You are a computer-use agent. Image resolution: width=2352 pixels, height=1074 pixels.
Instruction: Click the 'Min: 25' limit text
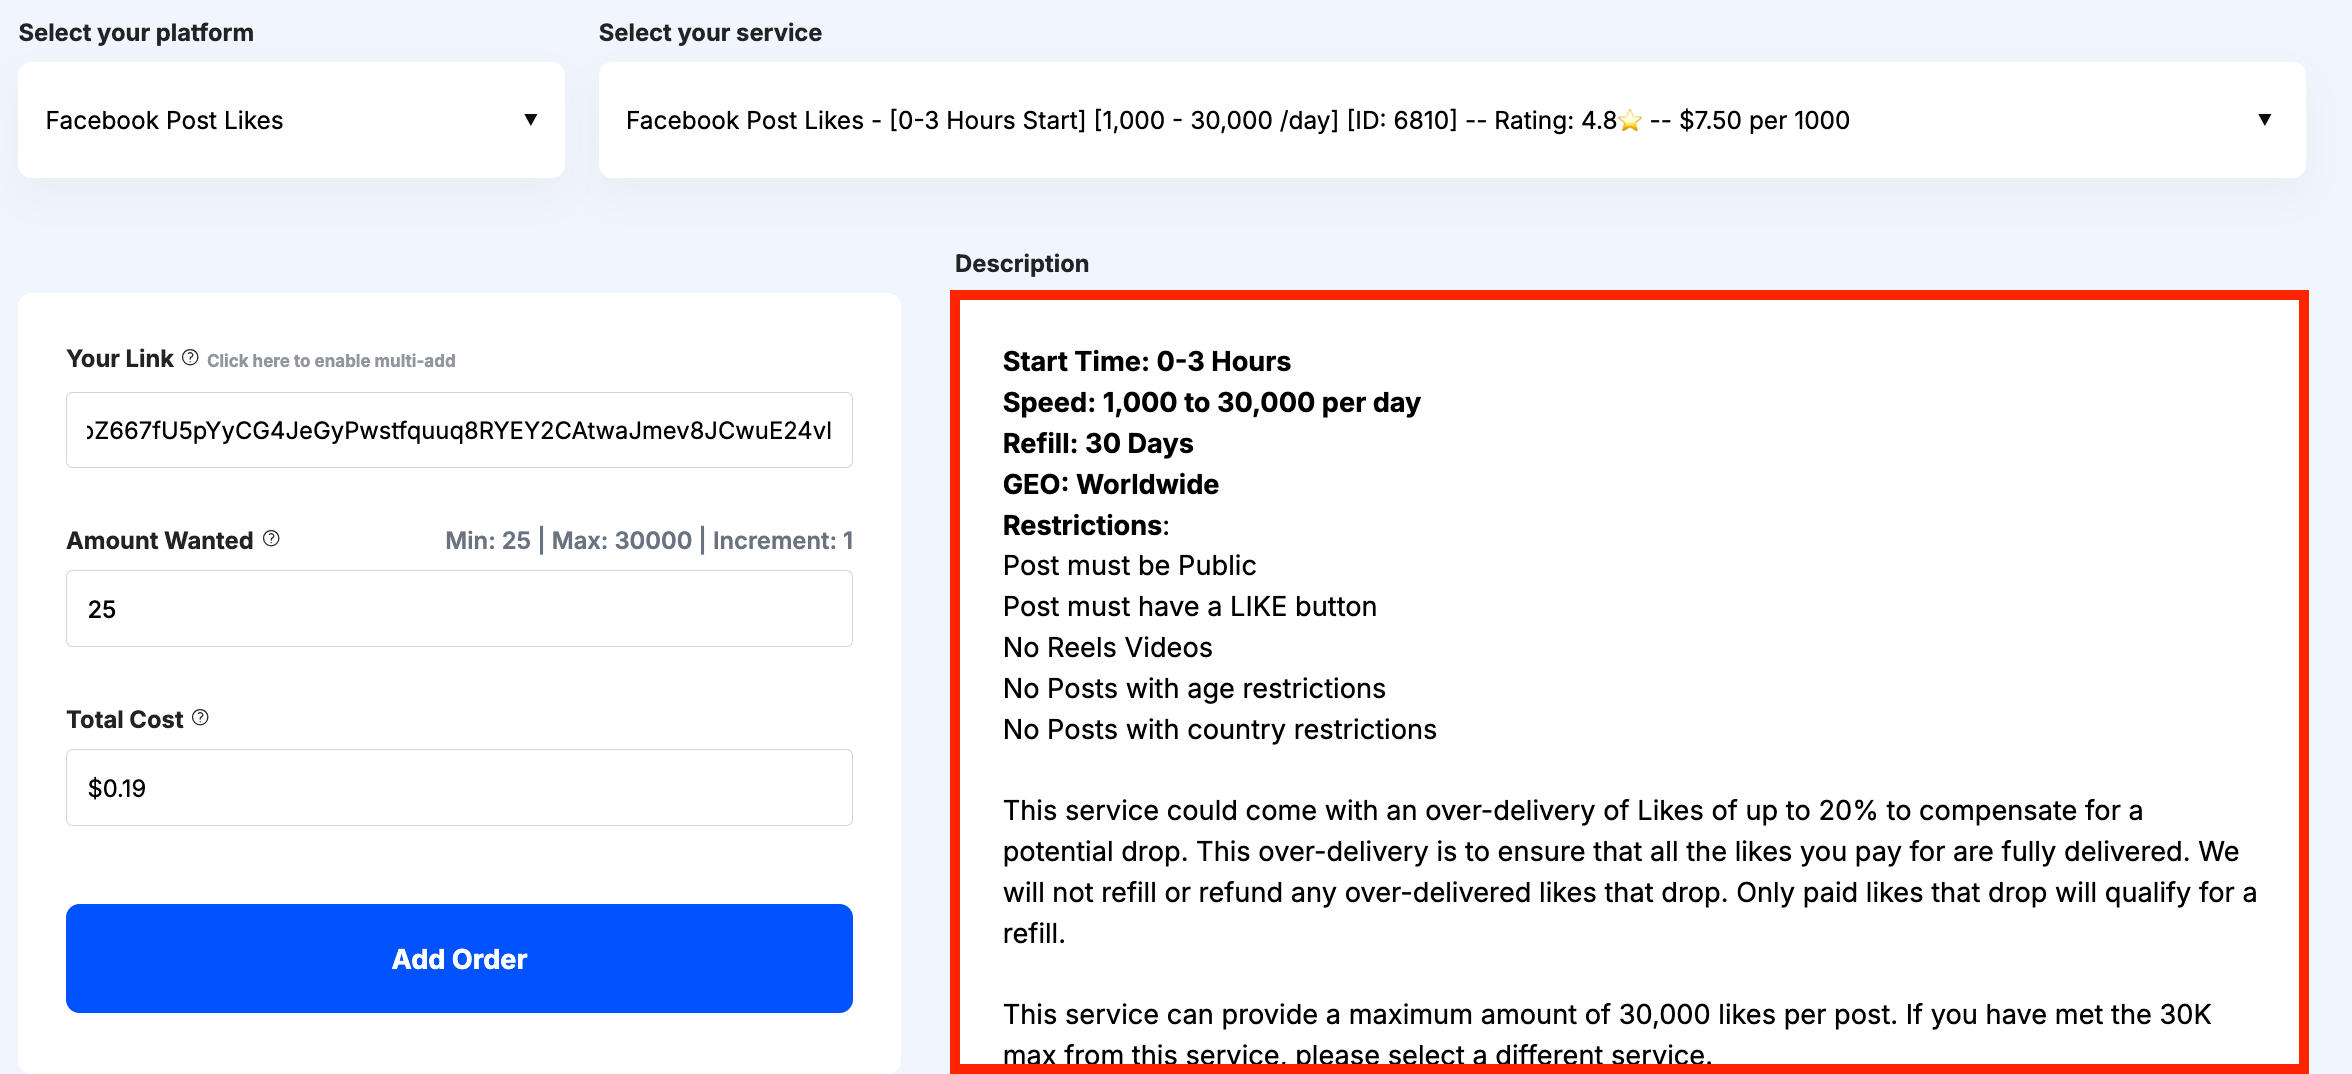tap(488, 541)
